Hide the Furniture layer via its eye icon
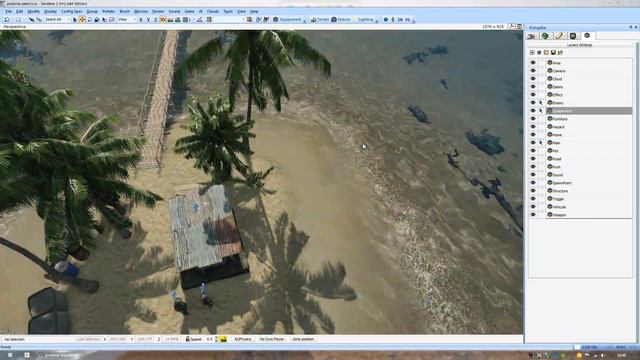The width and height of the screenshot is (640, 360). [x=533, y=118]
